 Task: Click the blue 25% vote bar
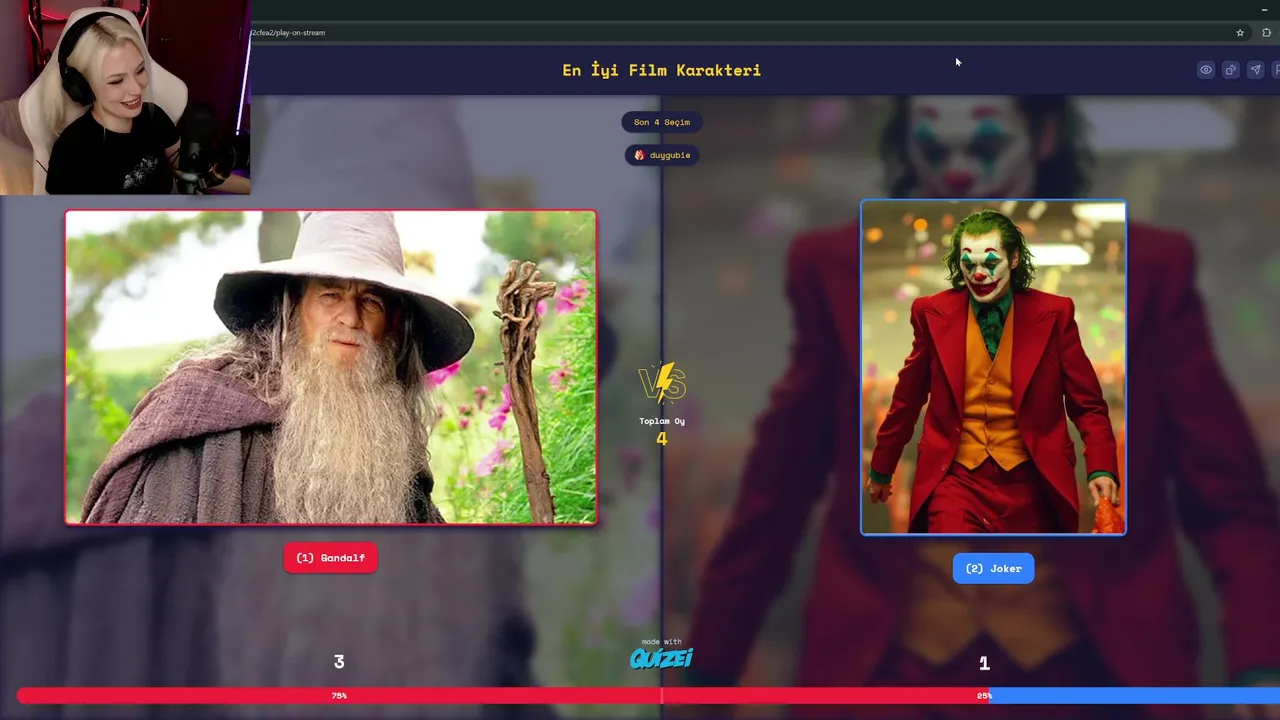[1134, 695]
